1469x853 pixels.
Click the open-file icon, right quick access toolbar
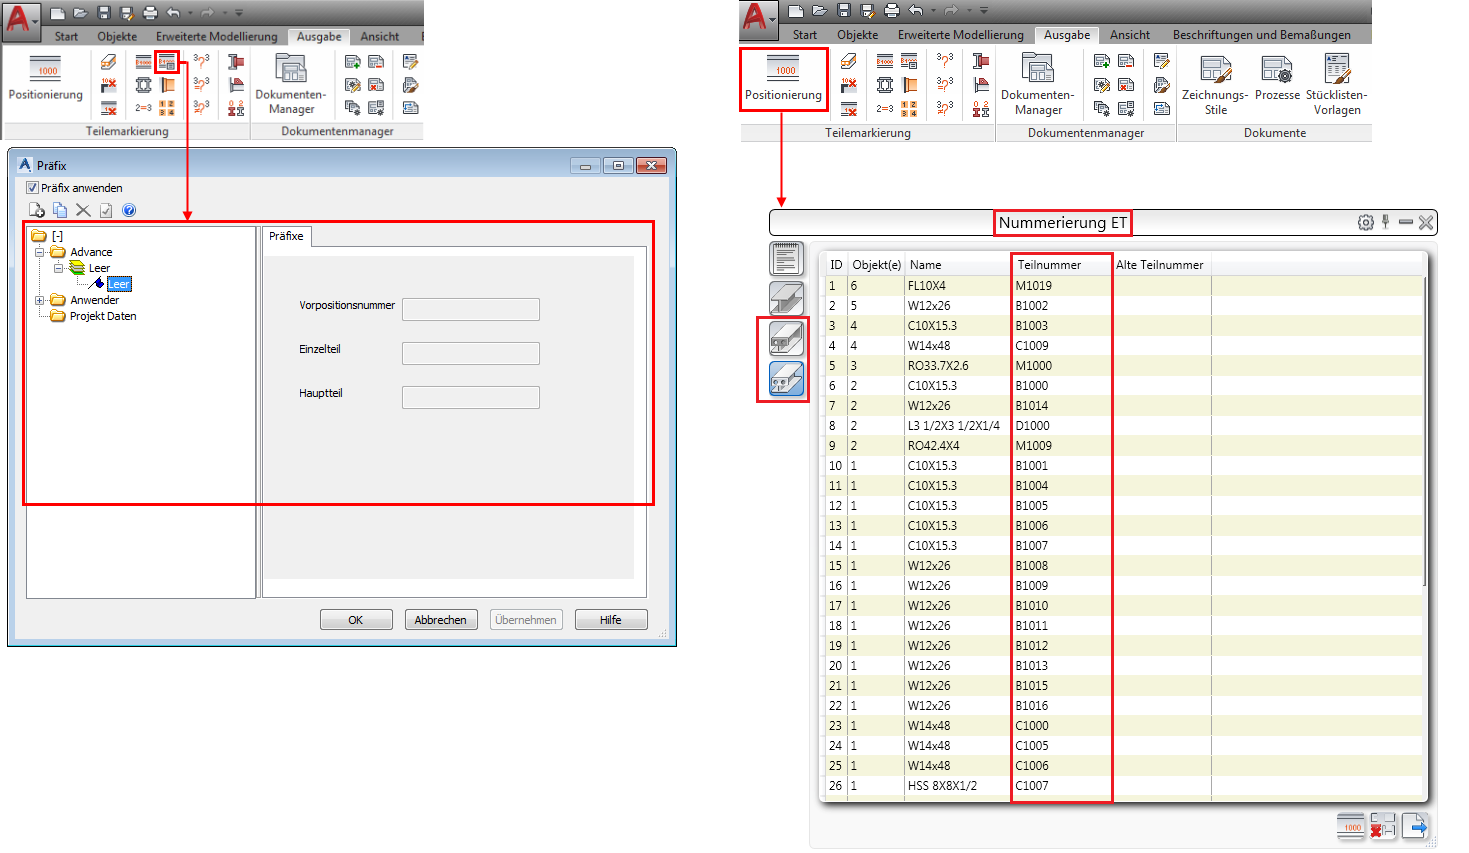tap(819, 11)
